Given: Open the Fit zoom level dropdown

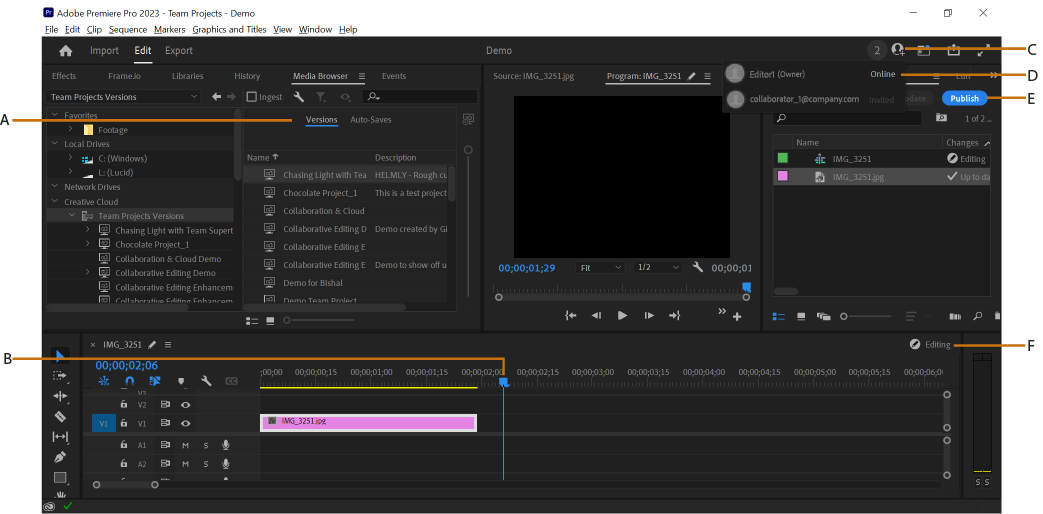Looking at the screenshot, I should coord(601,267).
